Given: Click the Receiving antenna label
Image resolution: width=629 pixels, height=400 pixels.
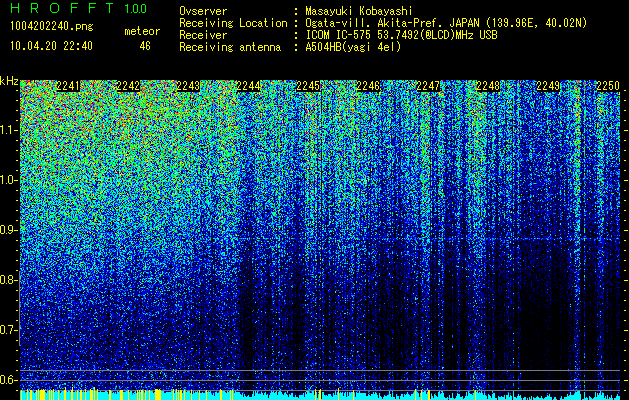Looking at the screenshot, I should [230, 47].
